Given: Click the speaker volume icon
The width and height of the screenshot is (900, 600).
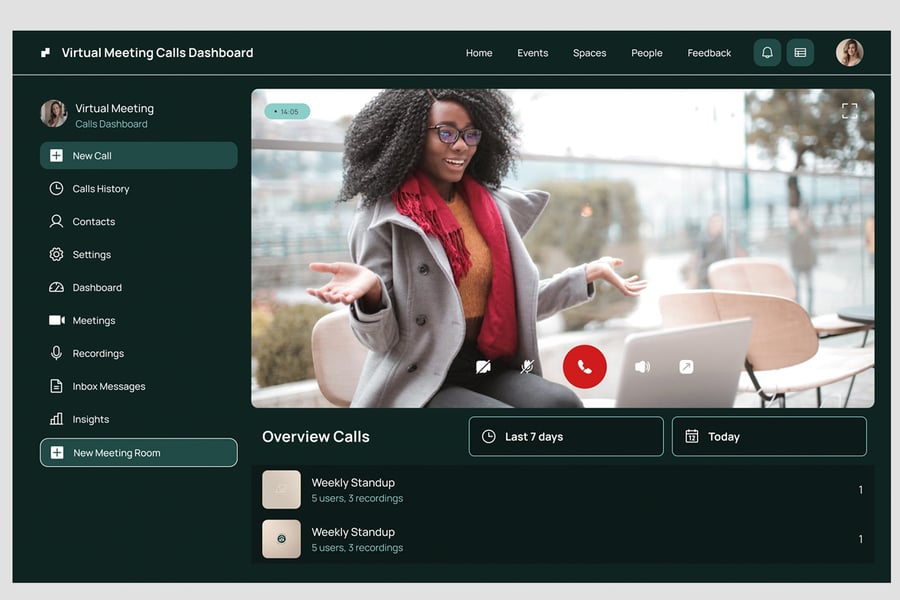Looking at the screenshot, I should coord(642,367).
